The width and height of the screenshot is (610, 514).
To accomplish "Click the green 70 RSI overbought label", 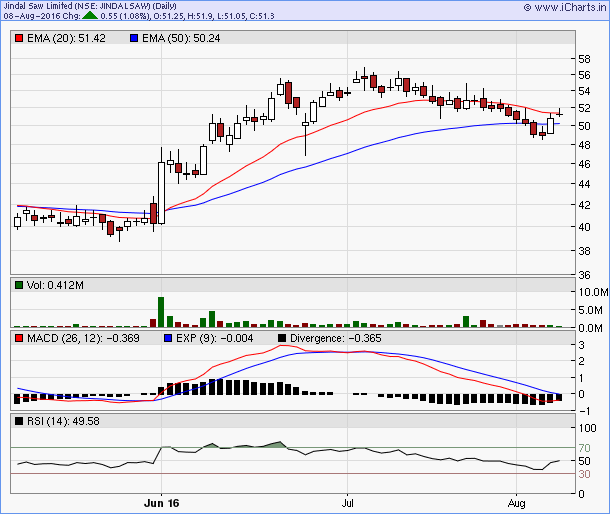I will [x=584, y=448].
